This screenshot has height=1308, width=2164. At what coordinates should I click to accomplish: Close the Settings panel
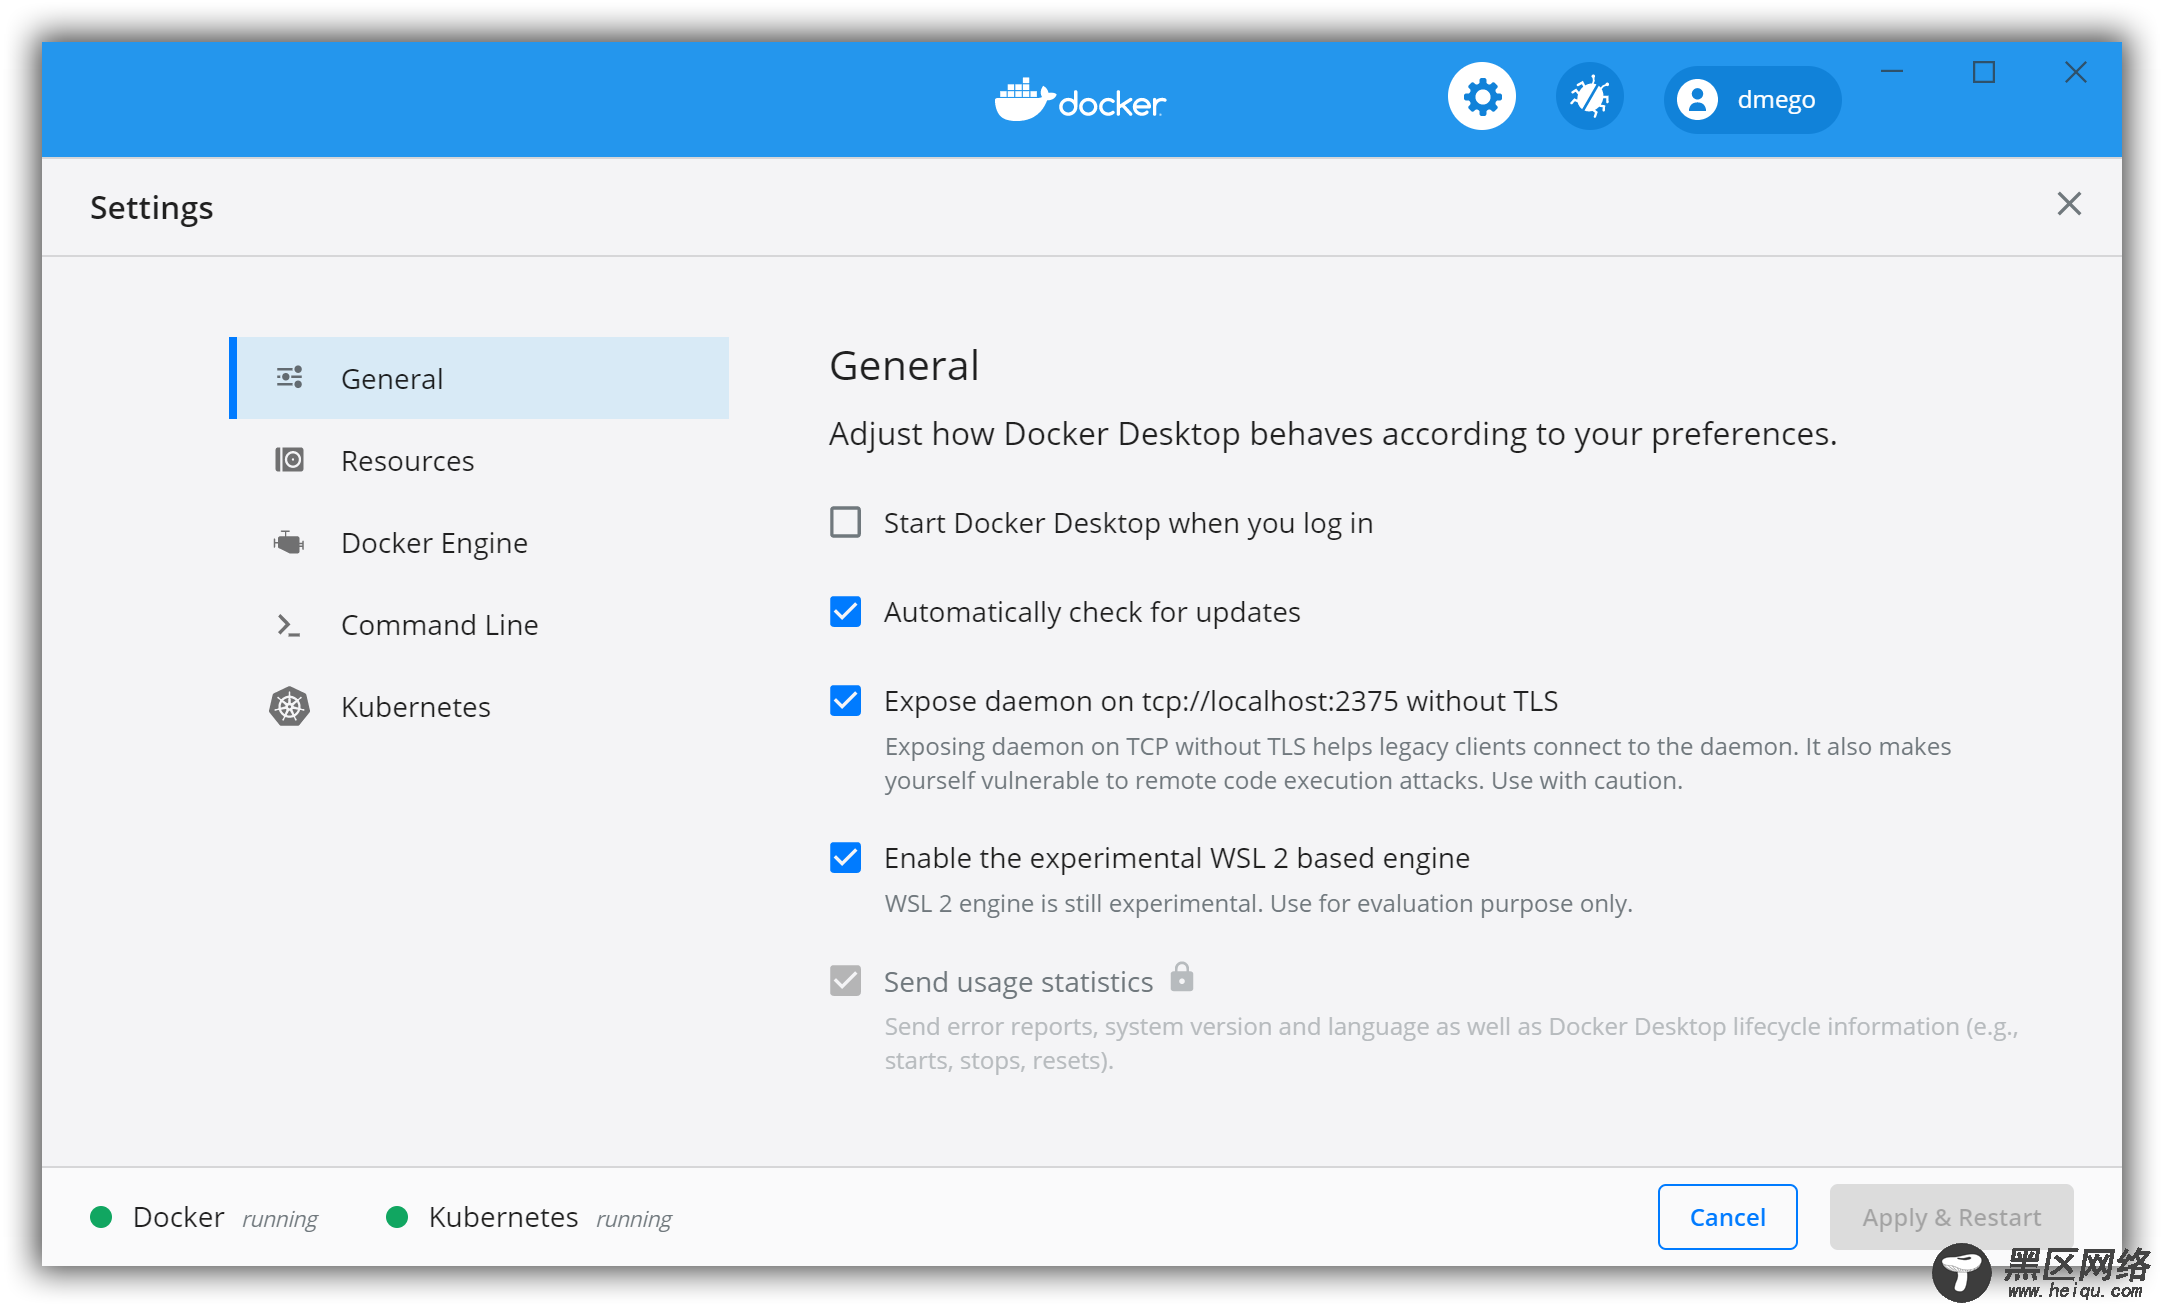[2070, 203]
